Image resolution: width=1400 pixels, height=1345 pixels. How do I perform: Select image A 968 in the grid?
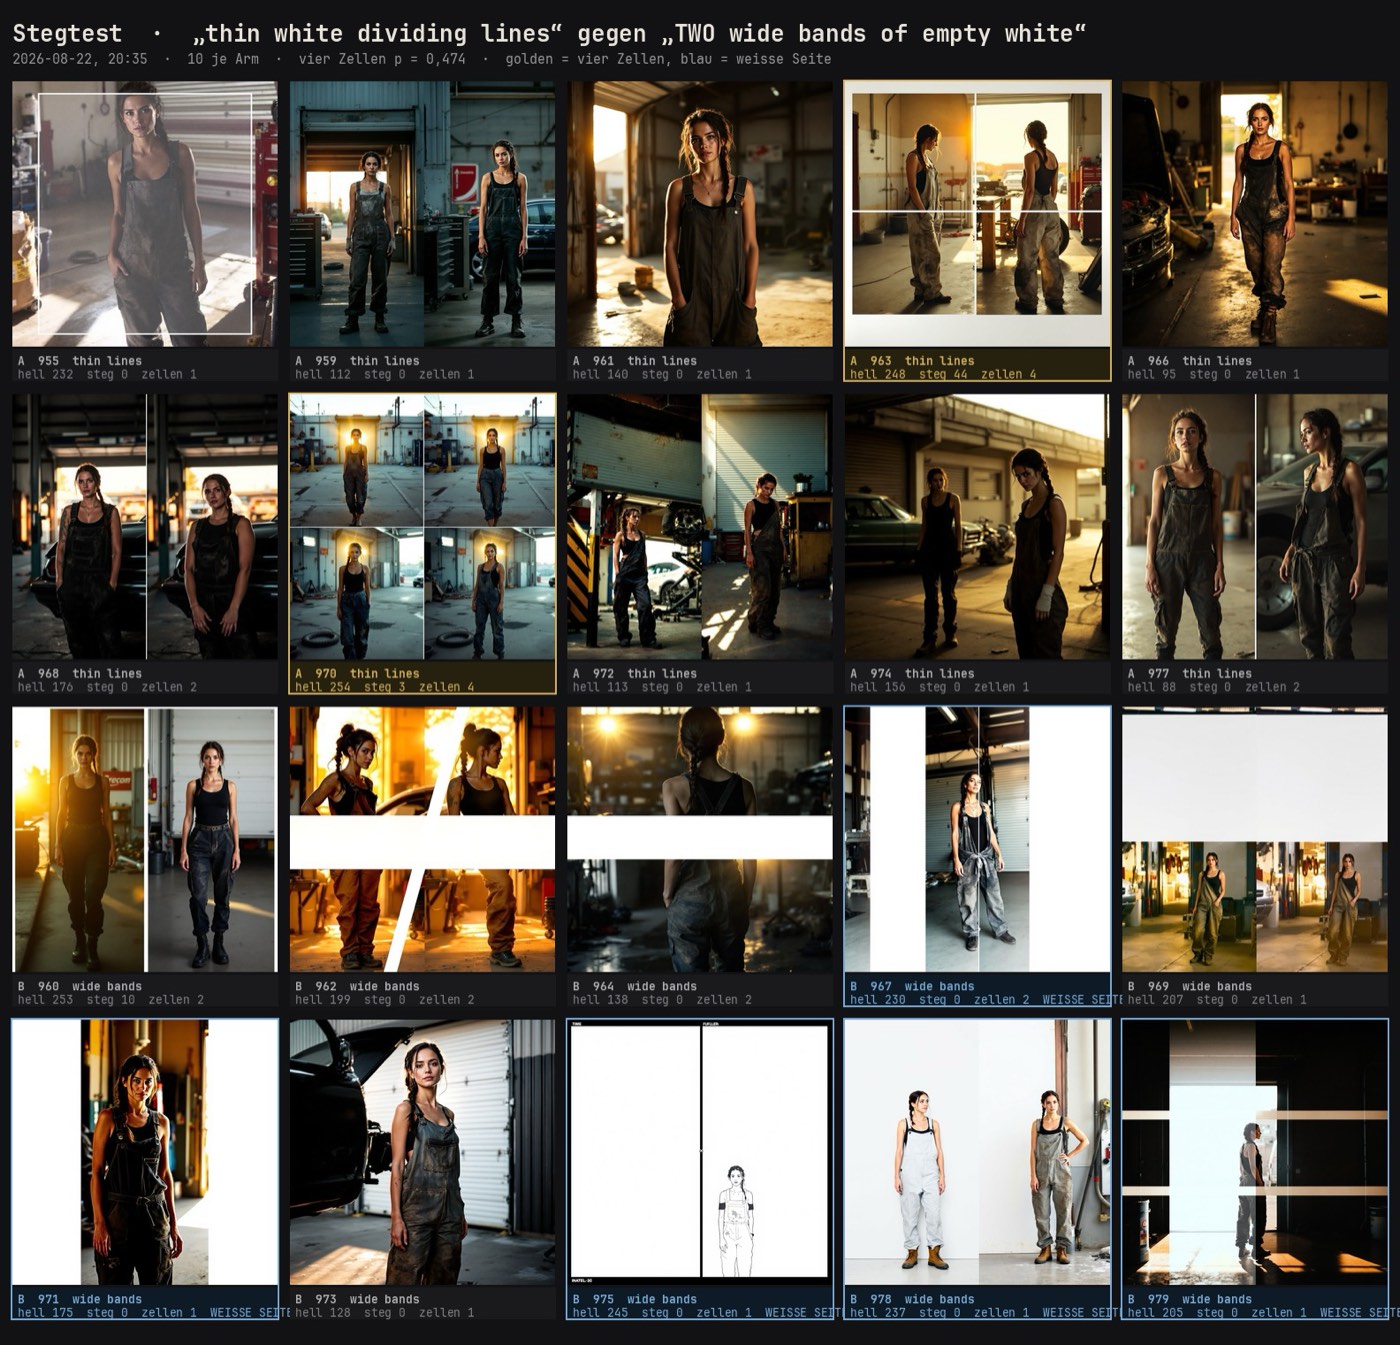point(145,527)
